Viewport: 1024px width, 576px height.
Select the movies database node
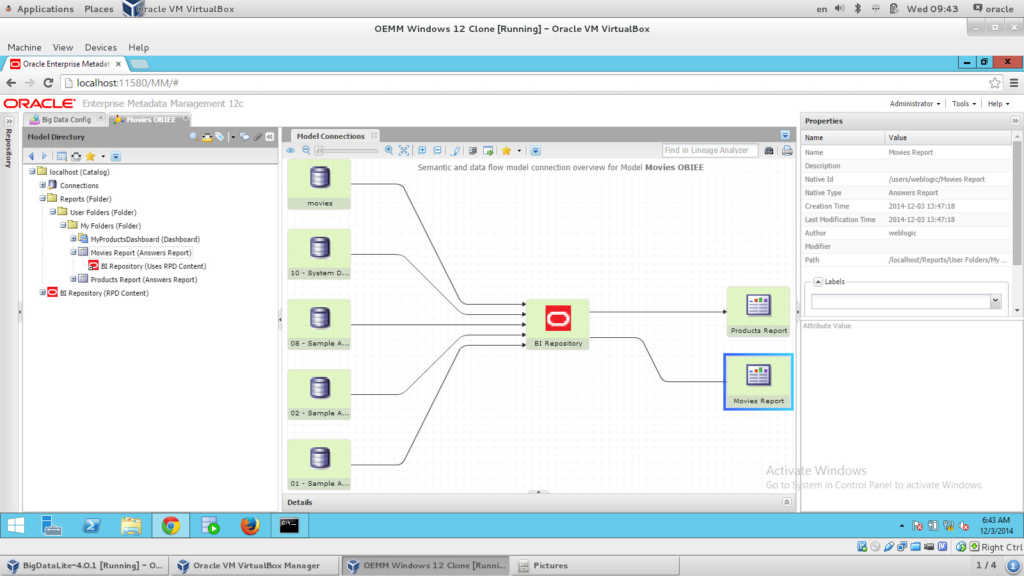pos(319,185)
